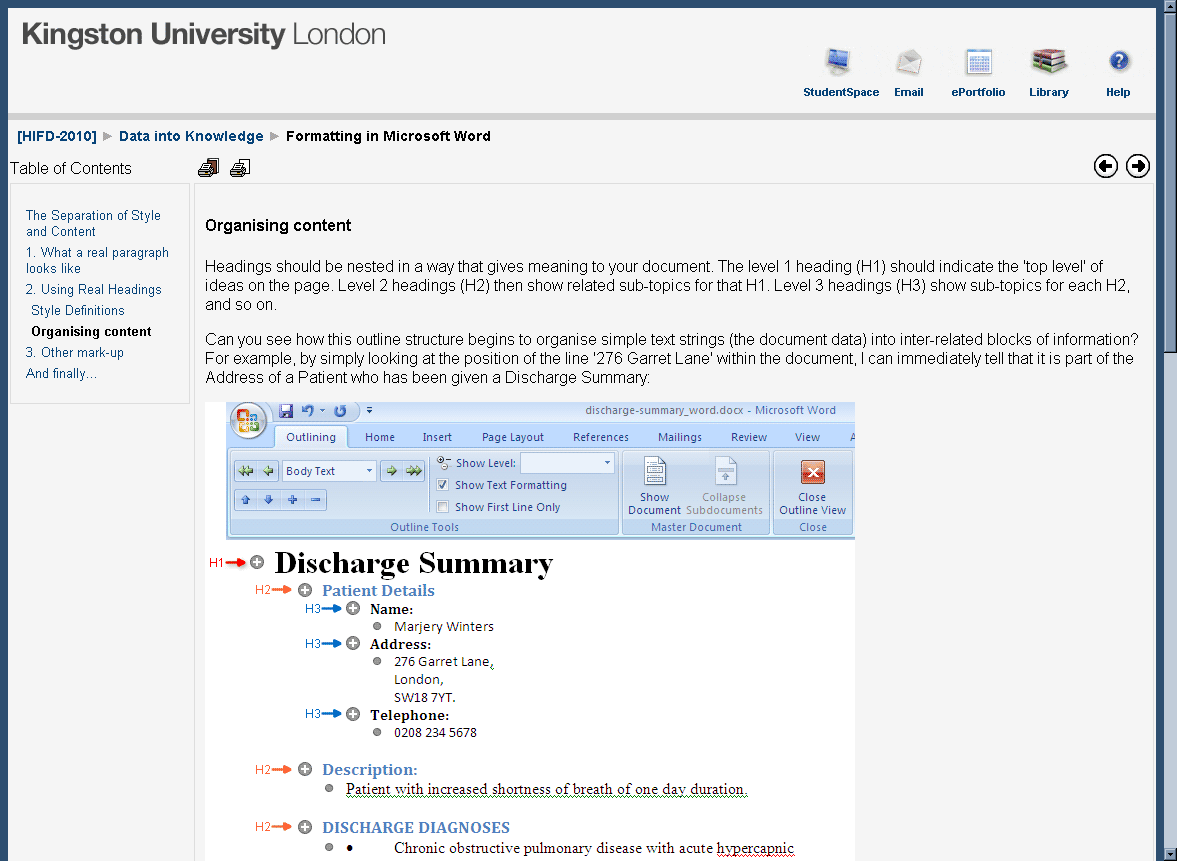Open the Email icon link
This screenshot has height=861, width=1177.
pyautogui.click(x=908, y=62)
